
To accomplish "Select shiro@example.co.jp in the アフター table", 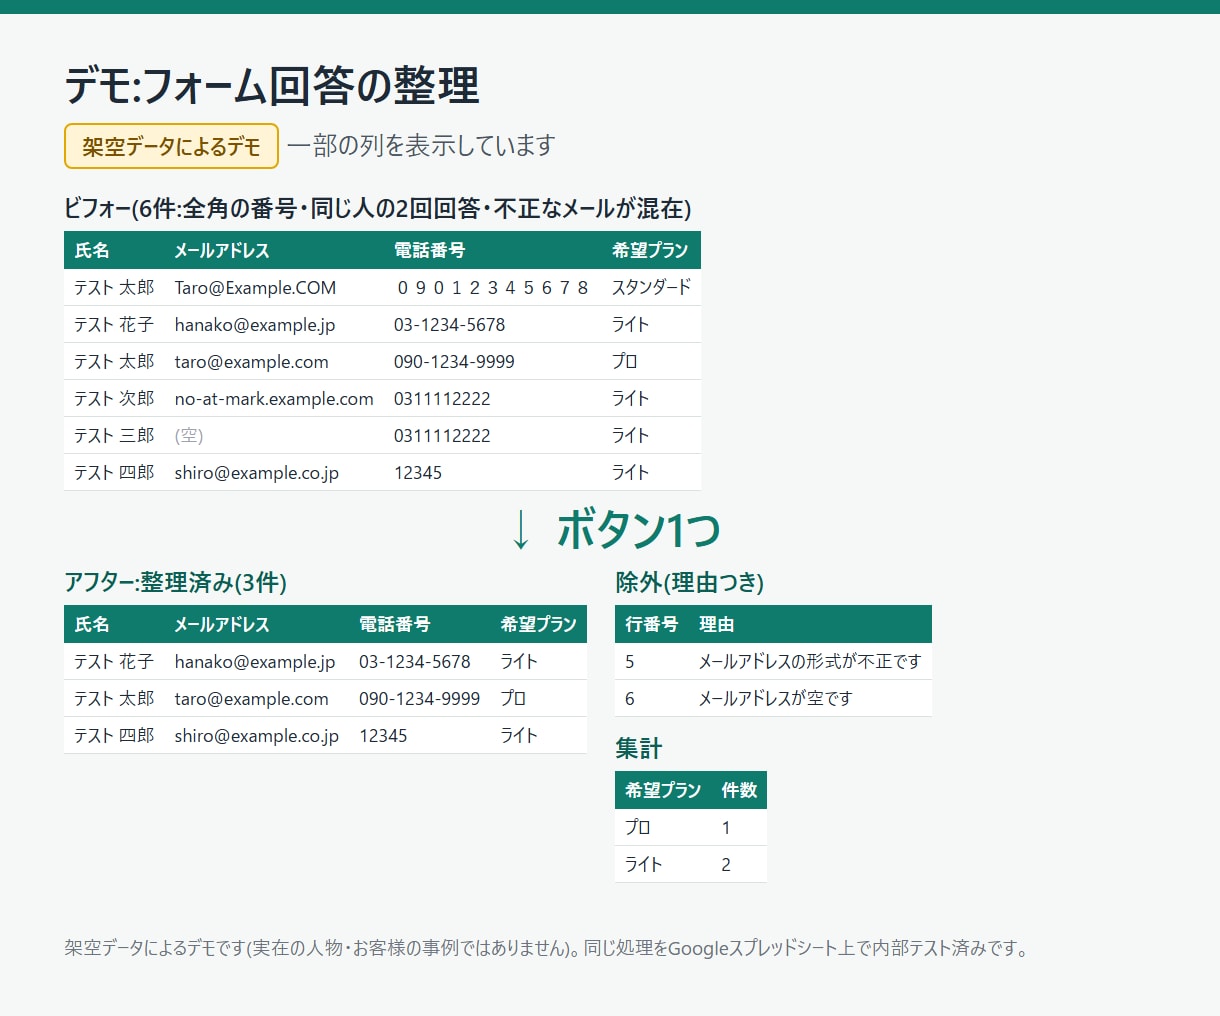I will click(256, 735).
